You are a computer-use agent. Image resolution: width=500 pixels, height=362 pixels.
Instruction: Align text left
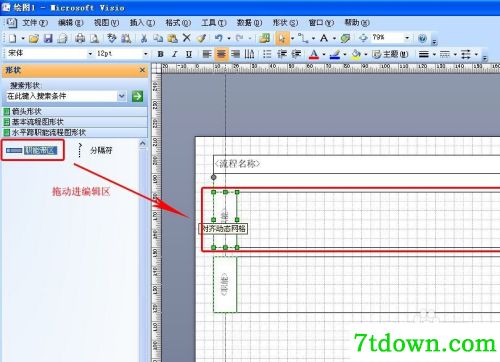(207, 54)
